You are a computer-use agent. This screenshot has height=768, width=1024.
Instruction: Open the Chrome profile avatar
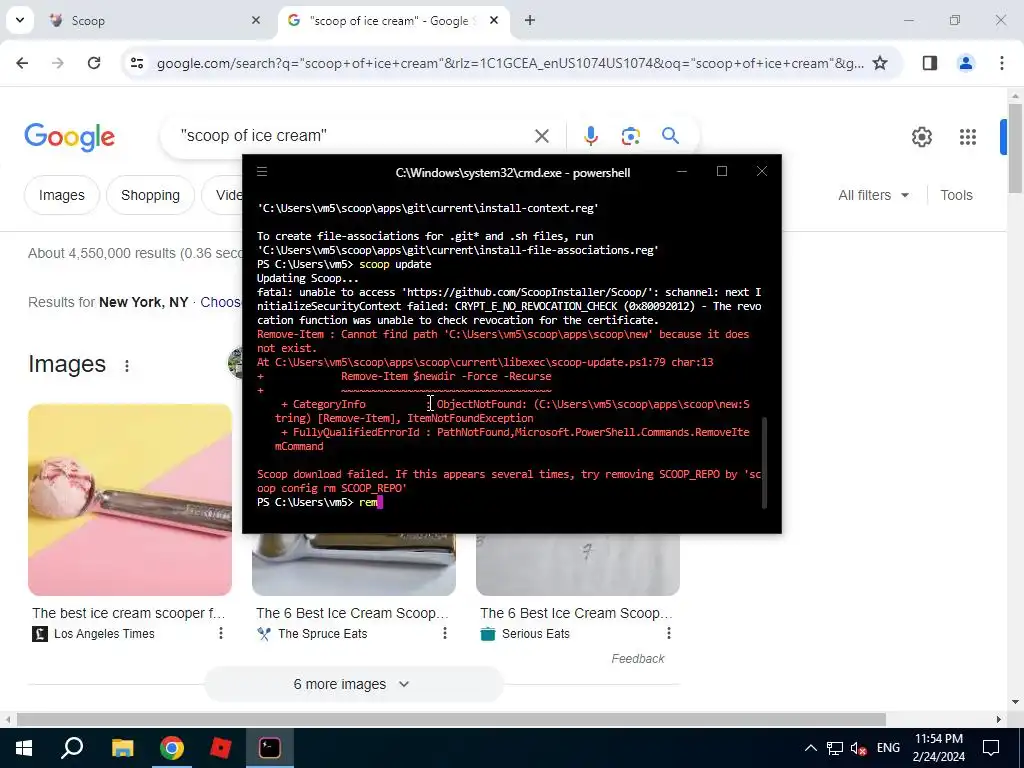tap(966, 63)
